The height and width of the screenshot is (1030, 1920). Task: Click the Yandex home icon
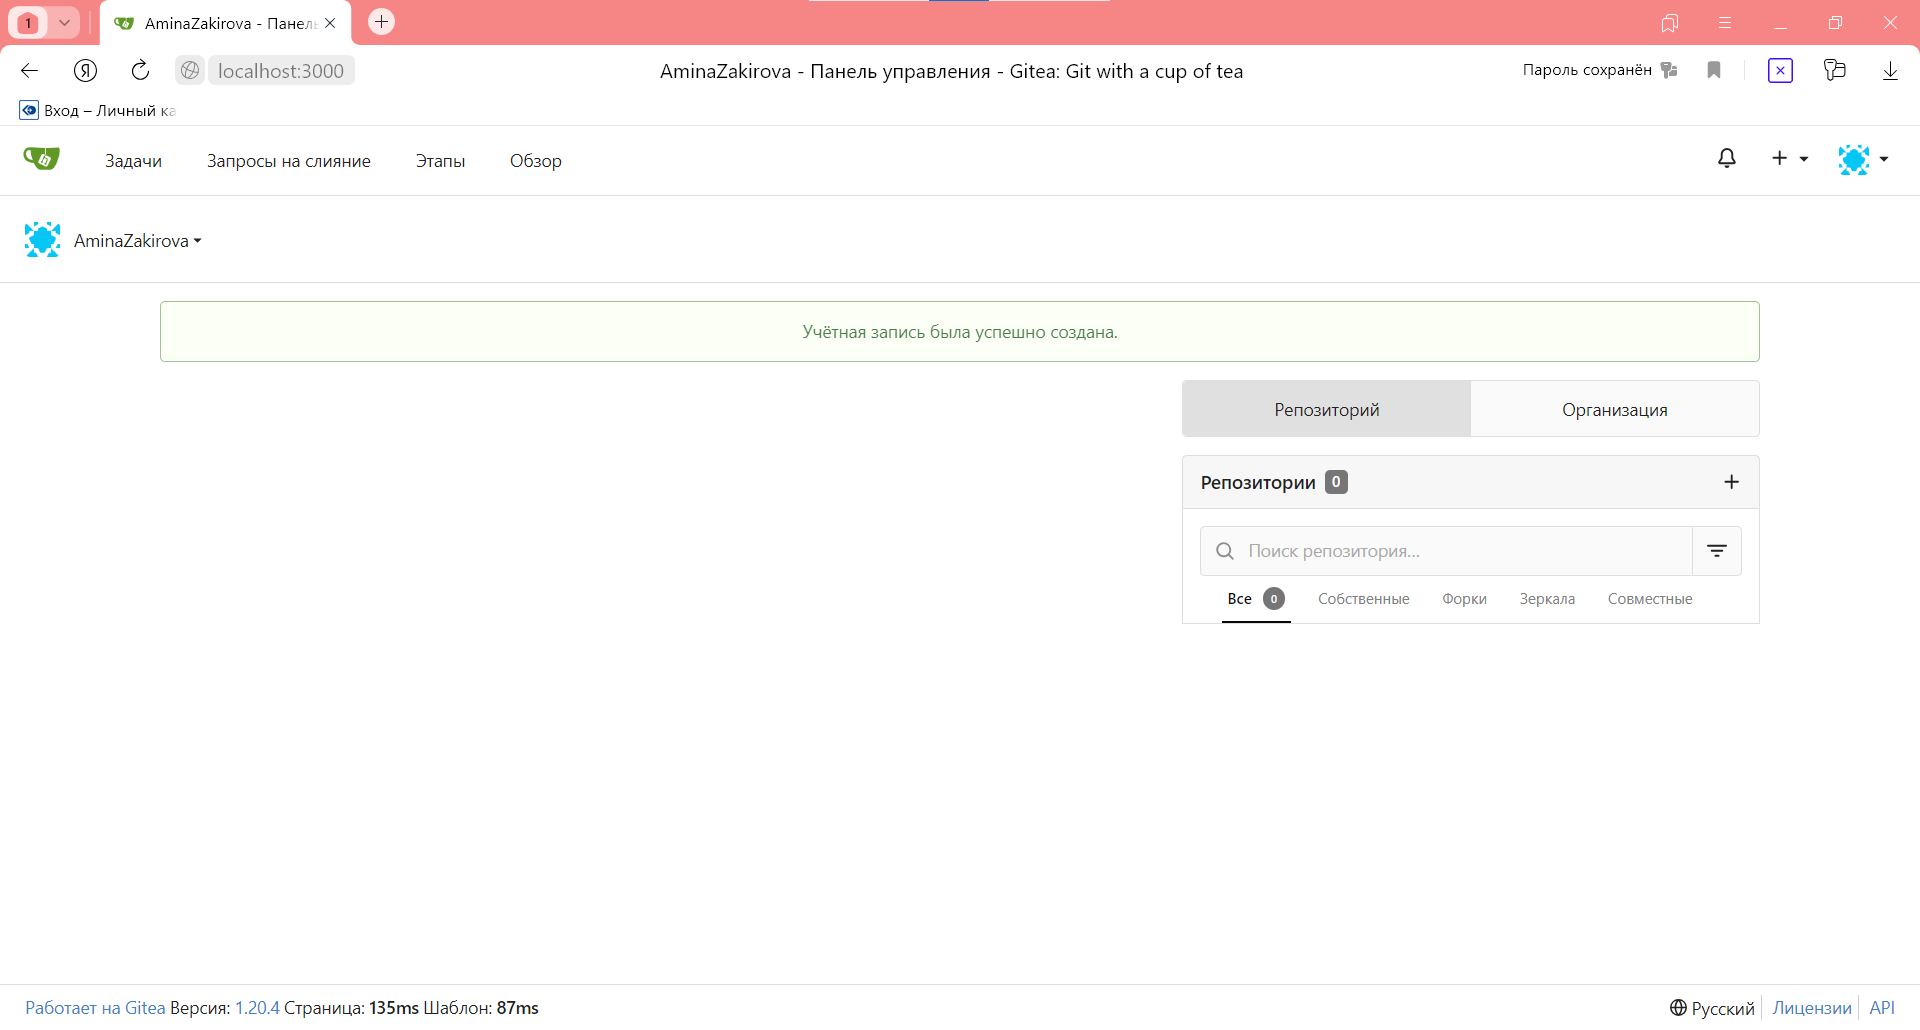(x=85, y=70)
